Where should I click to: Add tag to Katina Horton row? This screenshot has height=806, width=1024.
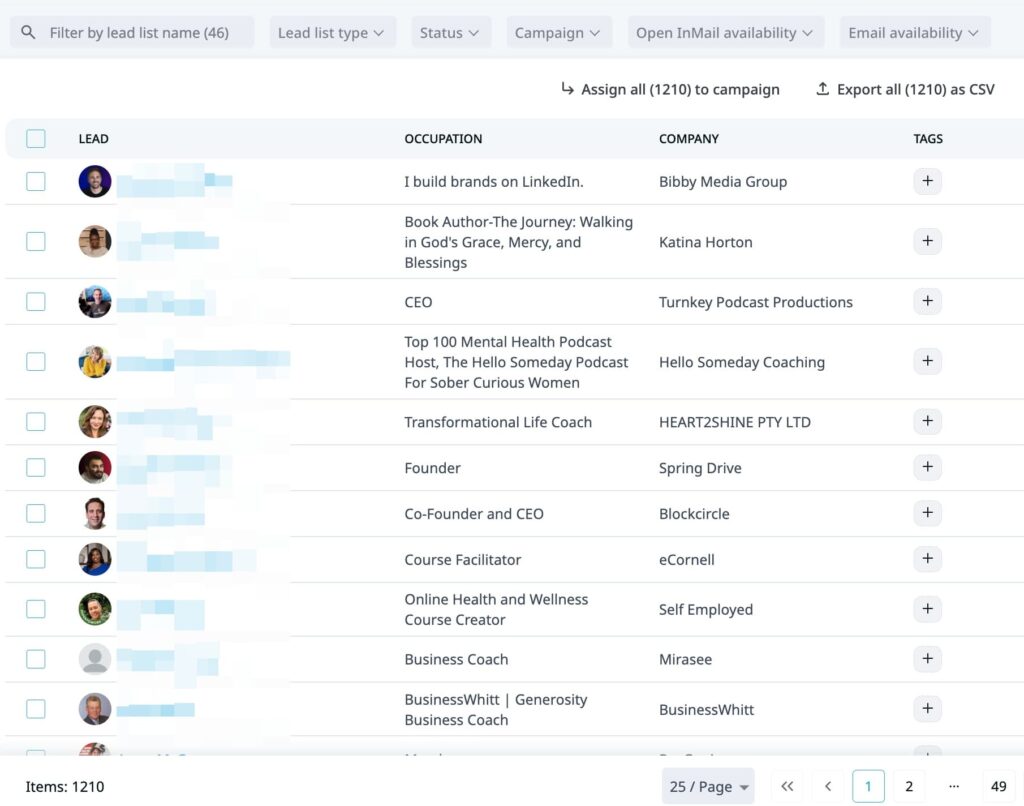pos(927,241)
